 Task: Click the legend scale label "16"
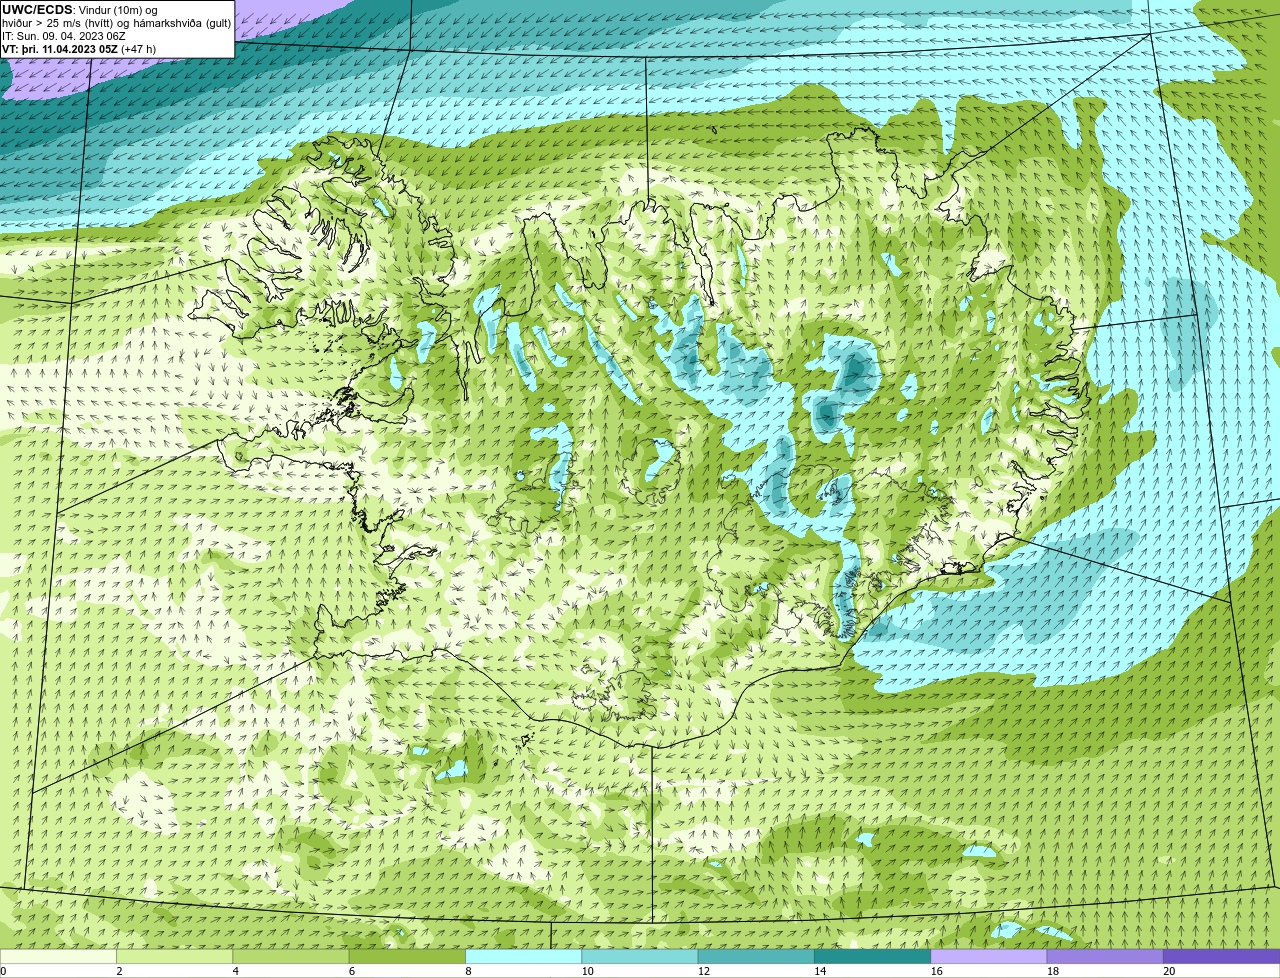tap(937, 971)
